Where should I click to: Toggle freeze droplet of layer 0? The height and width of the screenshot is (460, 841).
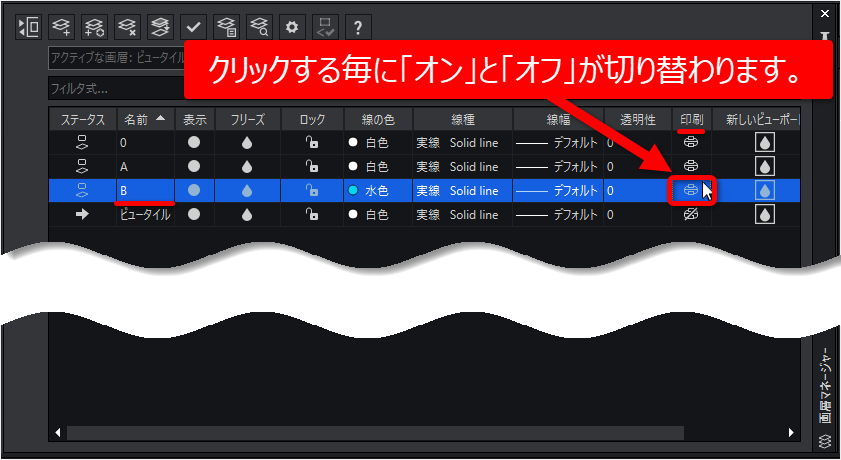(x=247, y=143)
